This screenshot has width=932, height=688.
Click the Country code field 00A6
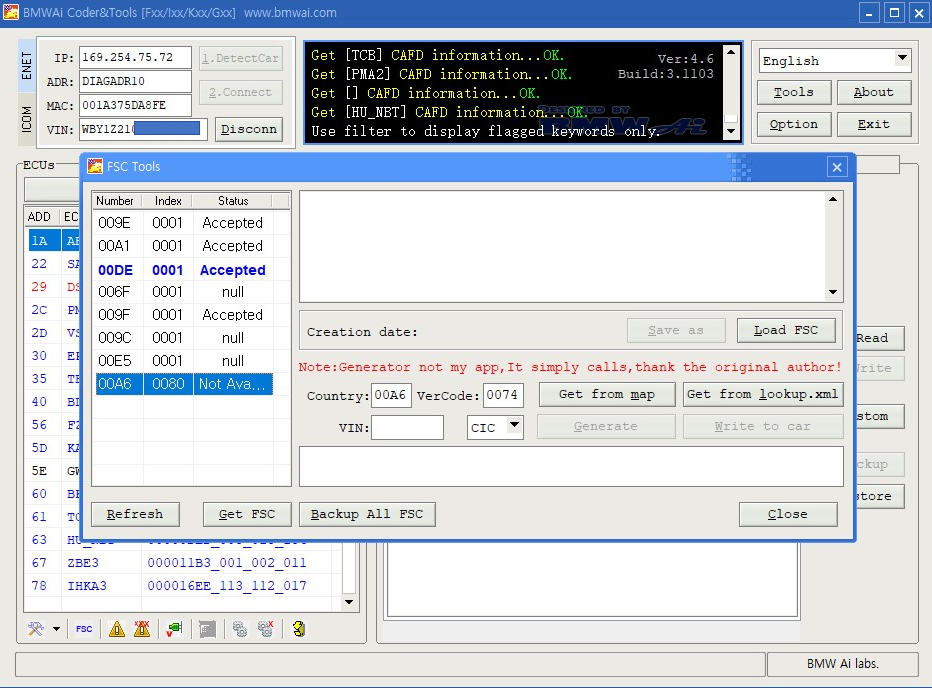pos(391,395)
